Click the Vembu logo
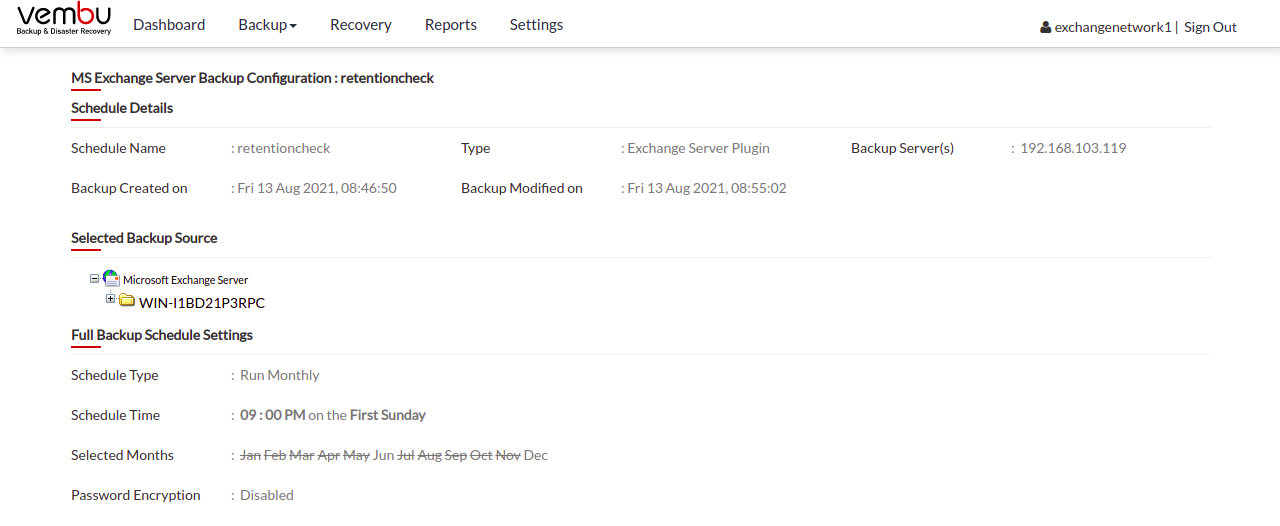 [x=64, y=20]
